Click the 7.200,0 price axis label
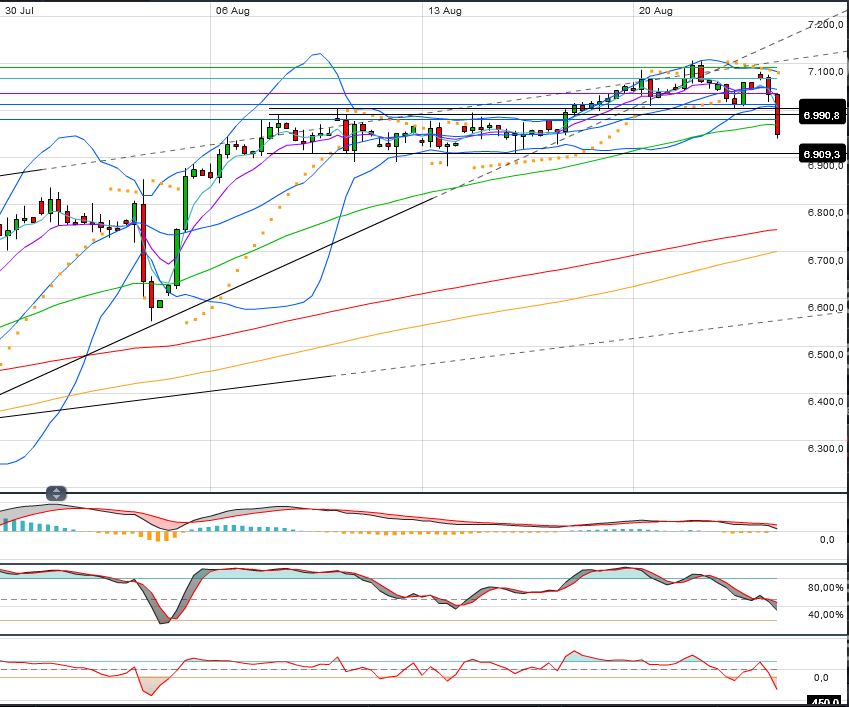This screenshot has height=707, width=849. click(825, 24)
